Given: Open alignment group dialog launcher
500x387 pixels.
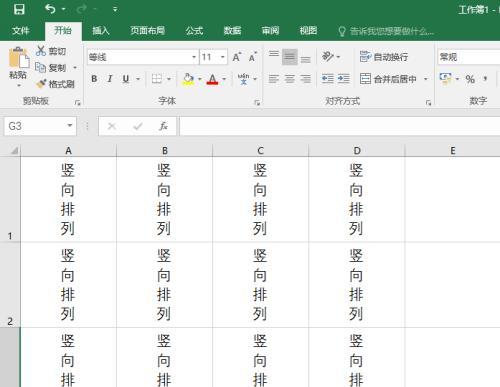Looking at the screenshot, I should [x=428, y=103].
